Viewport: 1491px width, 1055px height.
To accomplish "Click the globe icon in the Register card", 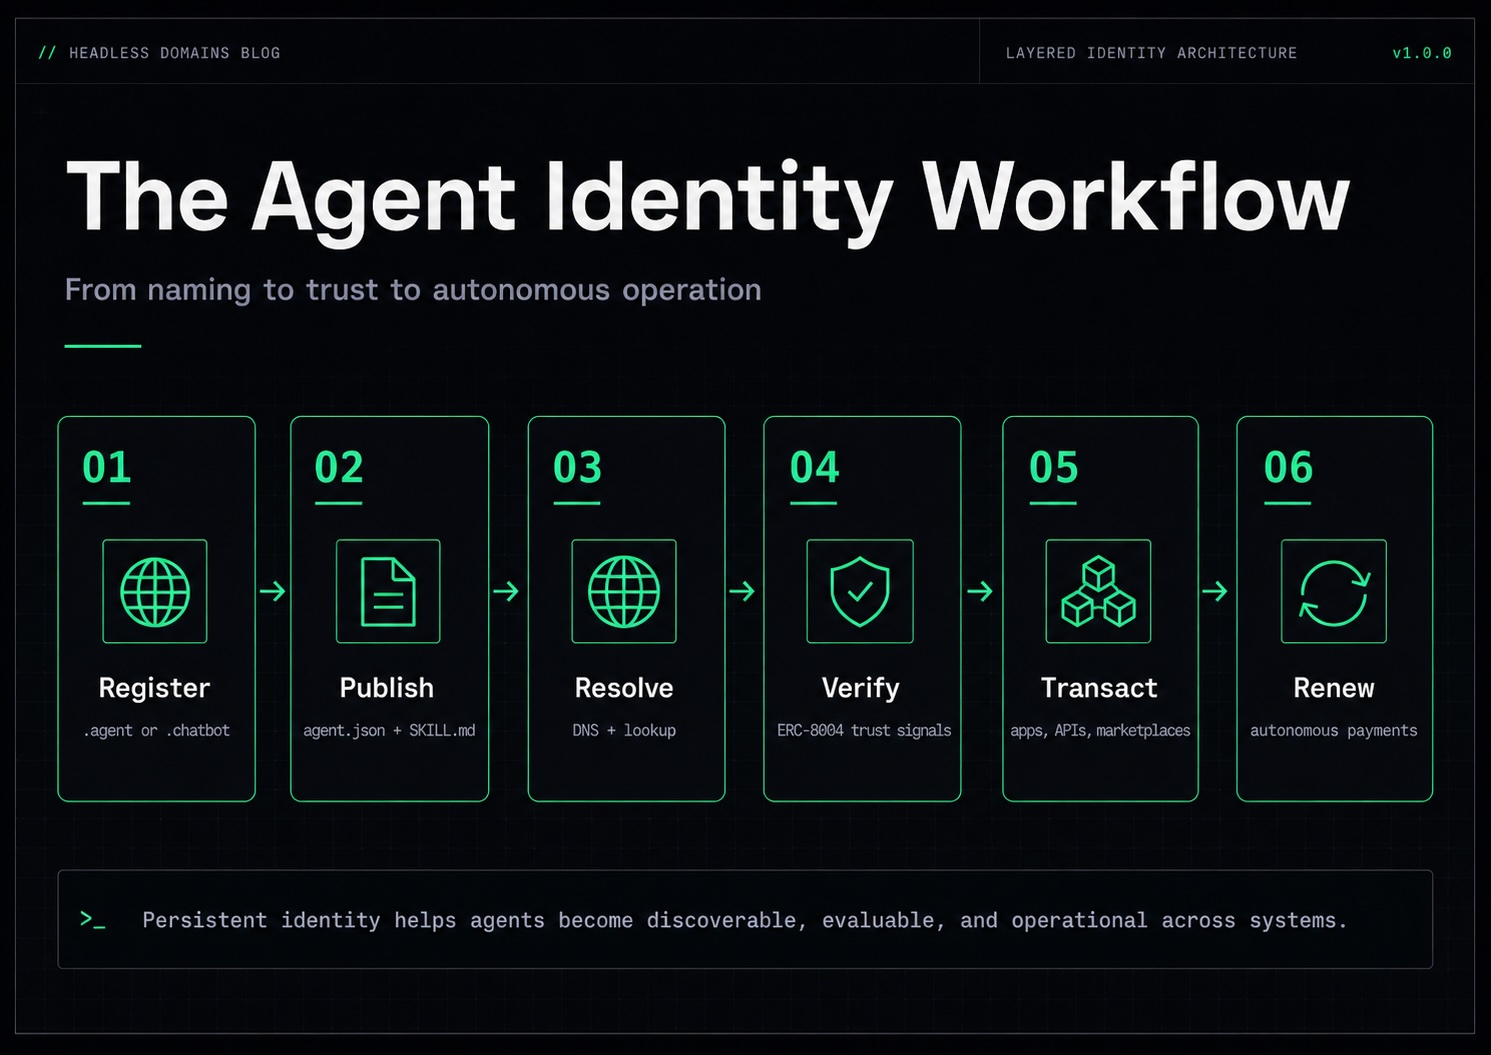I will tap(155, 591).
